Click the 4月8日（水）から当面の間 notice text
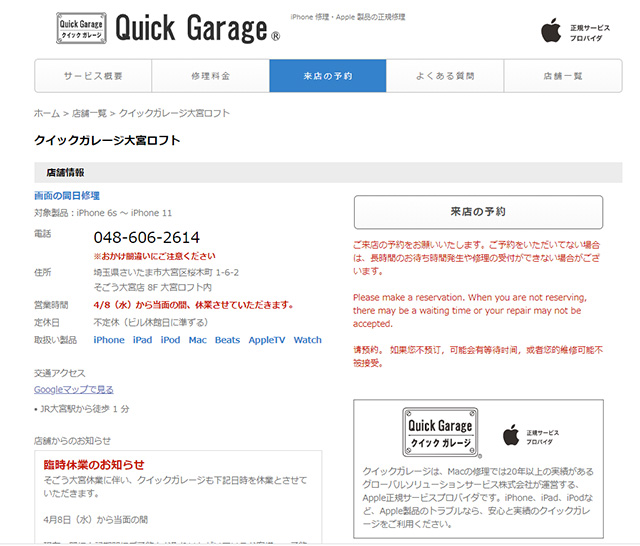 click(x=96, y=520)
